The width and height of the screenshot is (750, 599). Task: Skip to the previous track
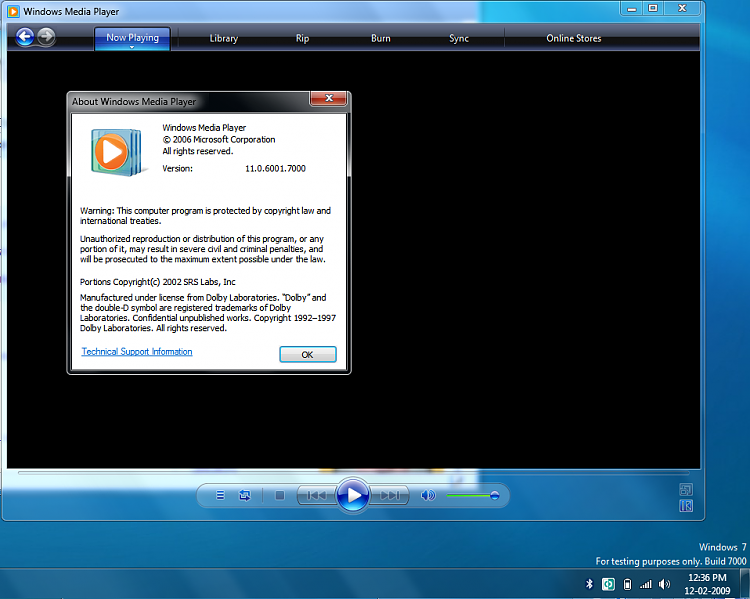(316, 495)
